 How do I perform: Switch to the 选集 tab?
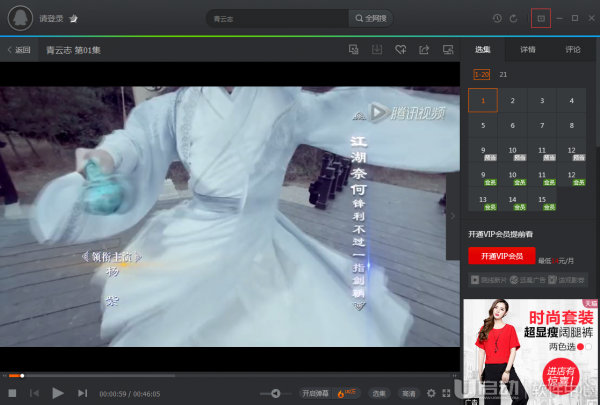(483, 49)
